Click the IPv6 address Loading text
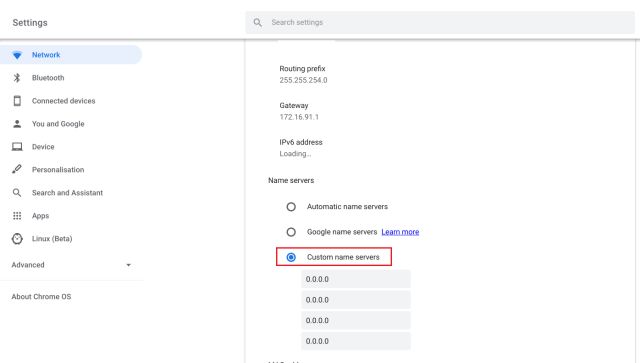Viewport: 640px width, 363px height. pos(295,154)
